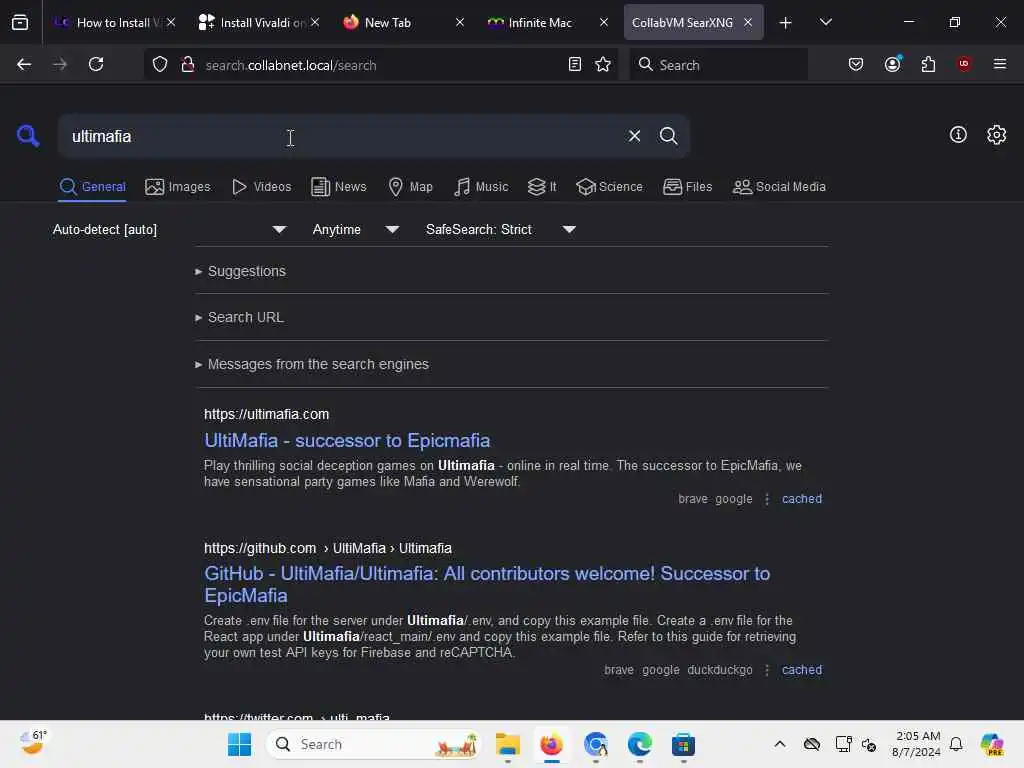Open Firefox View button
This screenshot has height=768, width=1024.
[x=20, y=22]
